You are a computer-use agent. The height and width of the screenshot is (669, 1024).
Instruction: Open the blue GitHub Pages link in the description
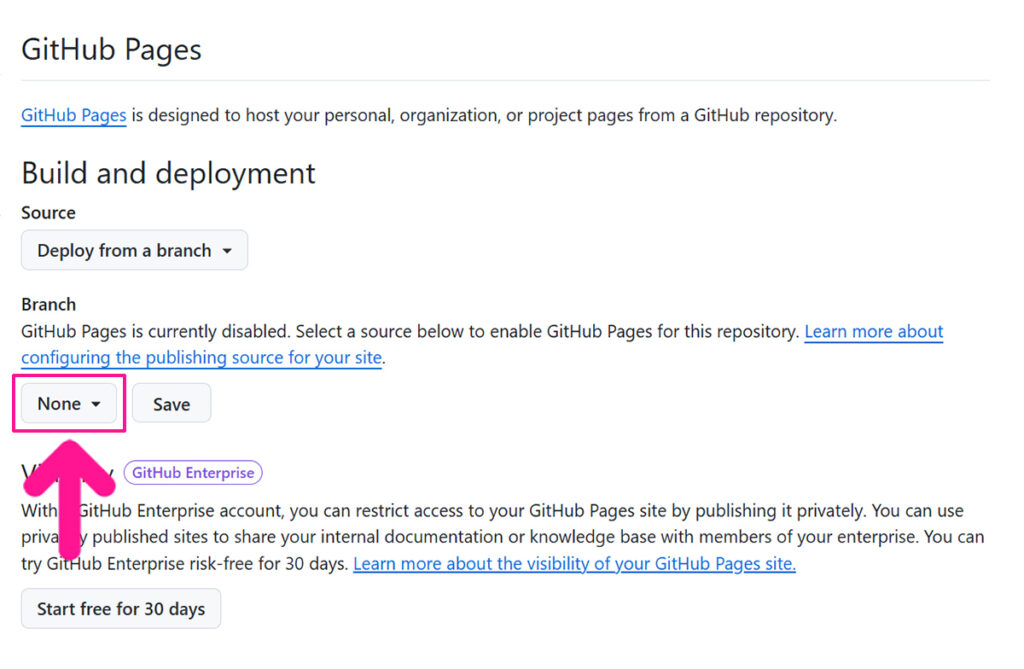pyautogui.click(x=73, y=115)
